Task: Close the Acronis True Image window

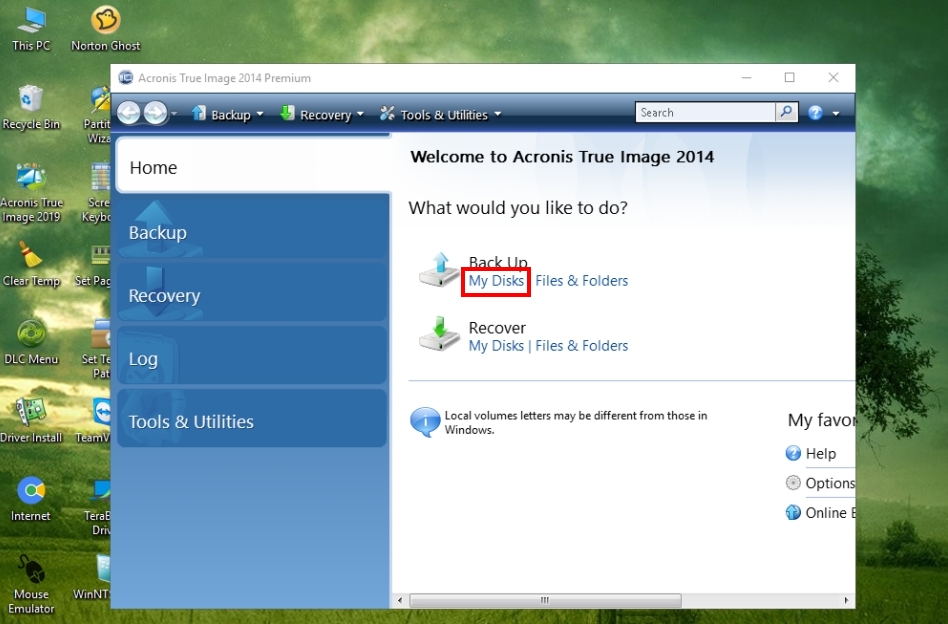Action: tap(833, 77)
